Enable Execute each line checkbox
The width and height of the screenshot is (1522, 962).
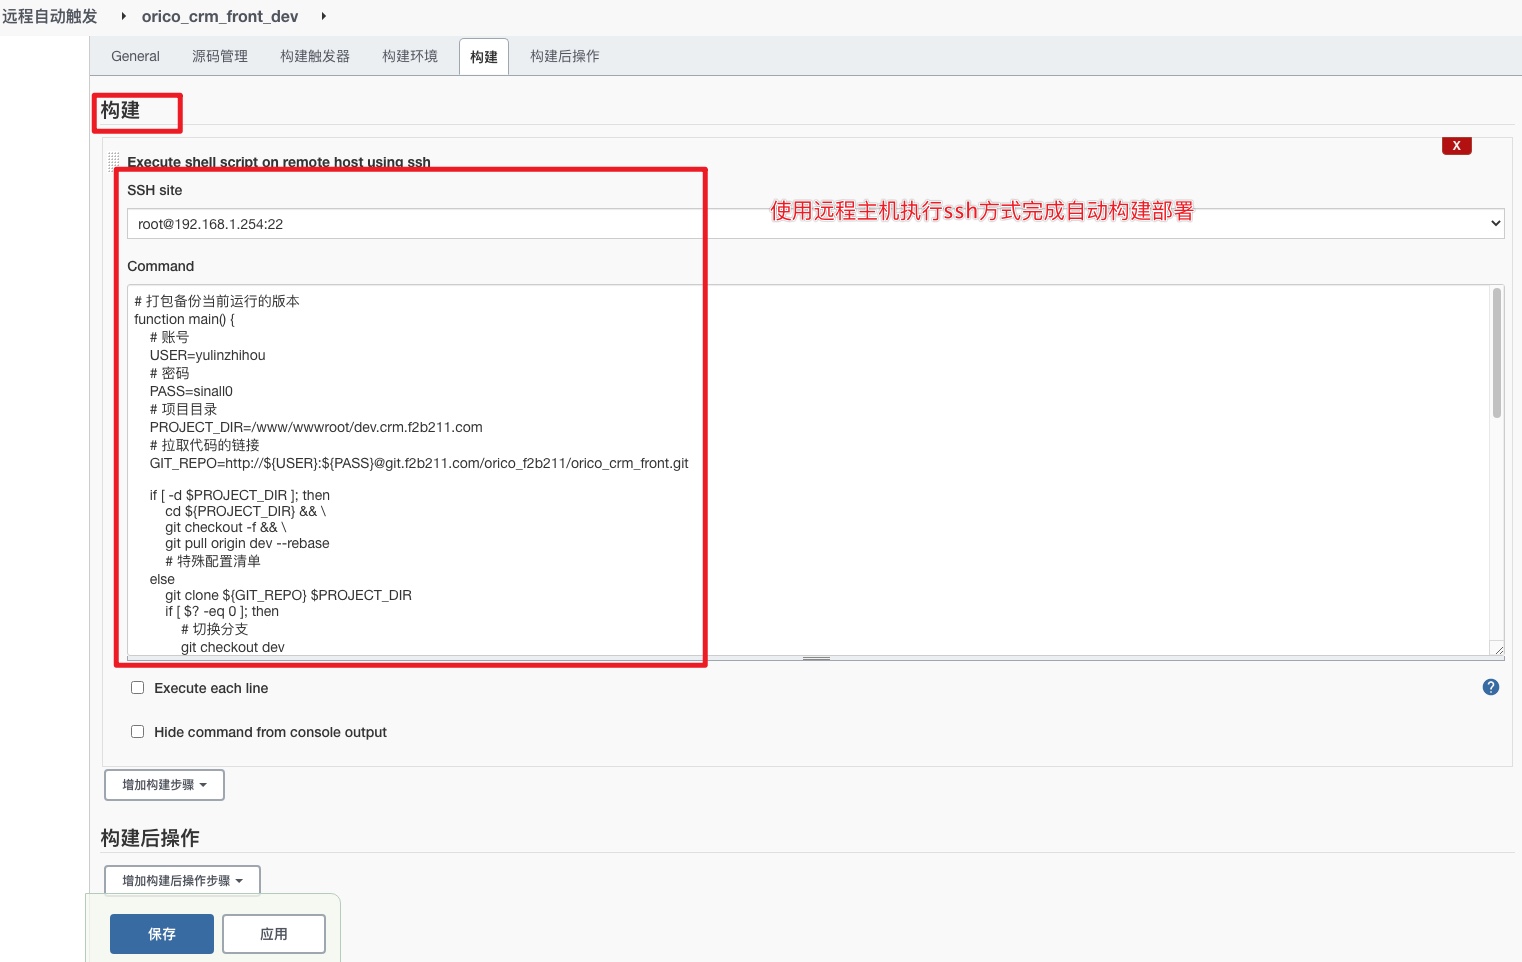coord(138,688)
